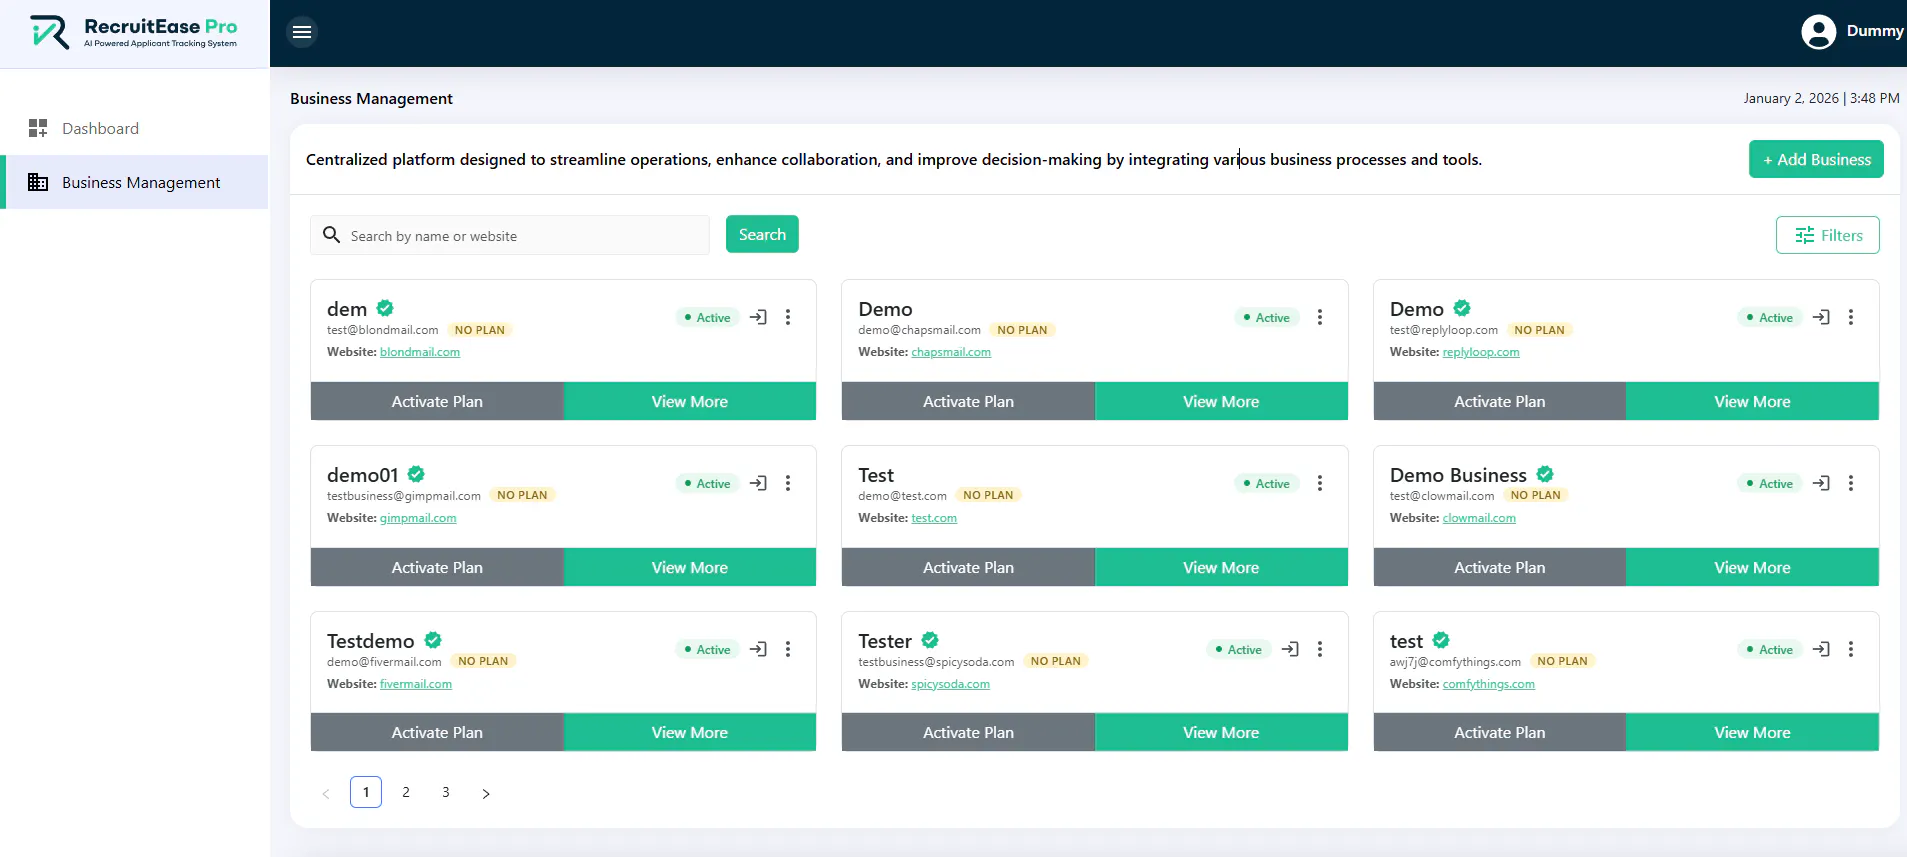This screenshot has width=1907, height=857.
Task: Open three-dot menu on Tester card
Action: click(x=1320, y=649)
